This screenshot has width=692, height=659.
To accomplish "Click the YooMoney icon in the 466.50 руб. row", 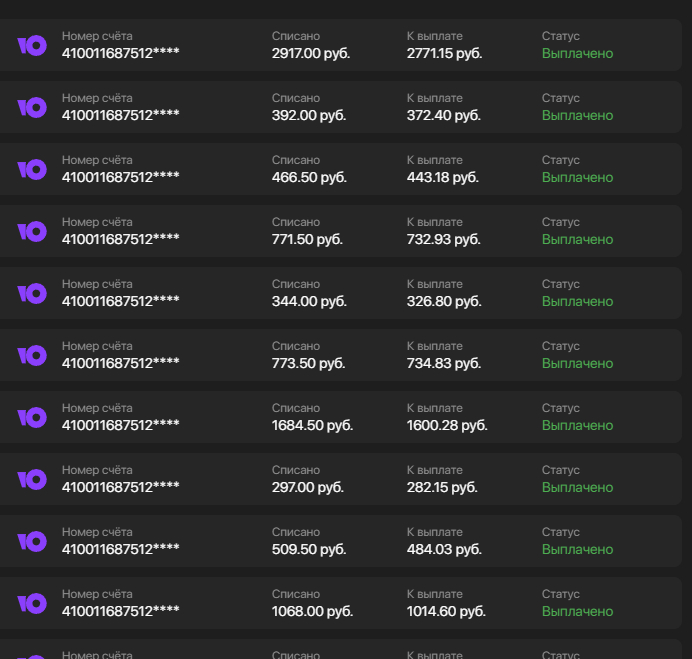I will click(x=32, y=169).
